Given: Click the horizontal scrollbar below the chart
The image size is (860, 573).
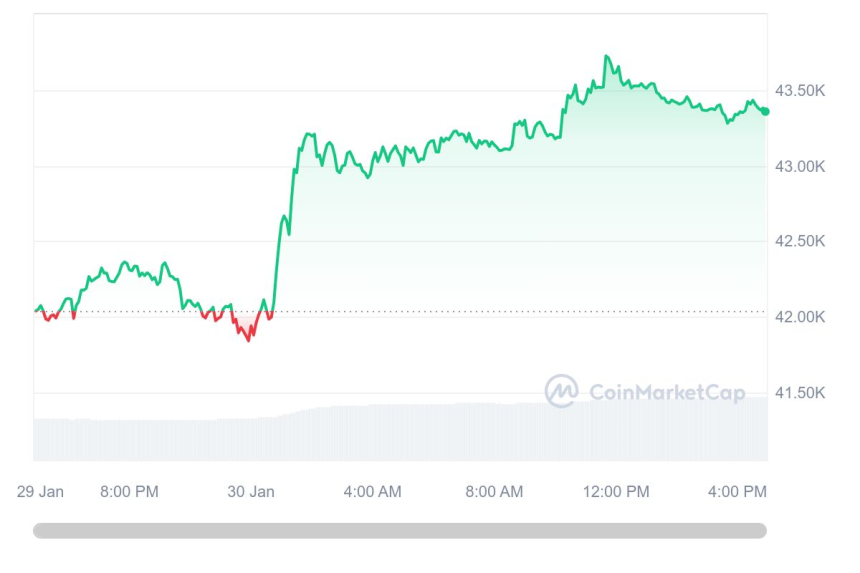Looking at the screenshot, I should 400,531.
